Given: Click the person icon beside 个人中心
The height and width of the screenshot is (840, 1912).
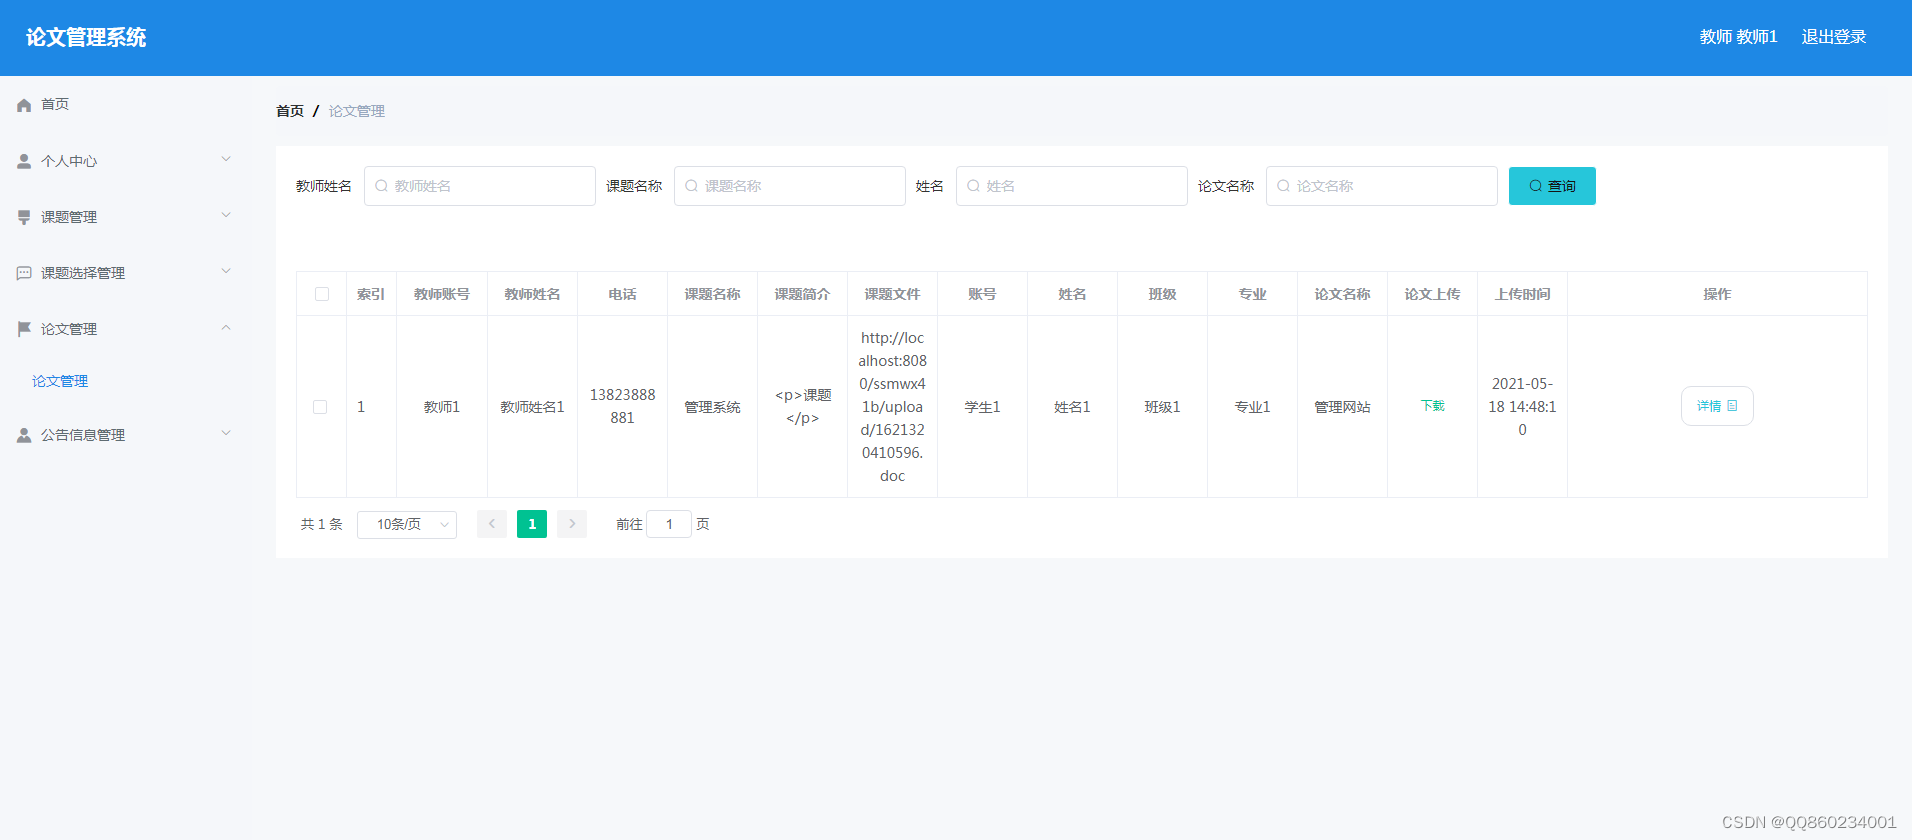Looking at the screenshot, I should click(24, 161).
